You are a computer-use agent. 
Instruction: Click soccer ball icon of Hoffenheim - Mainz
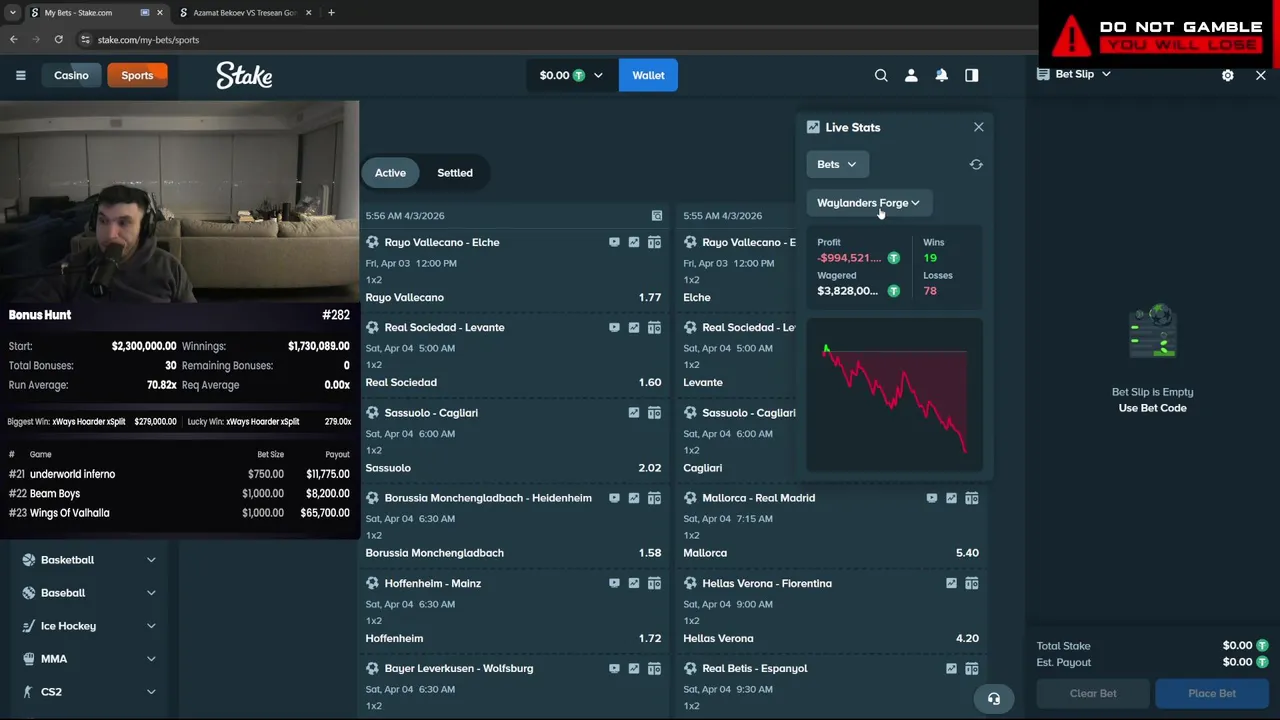click(372, 583)
